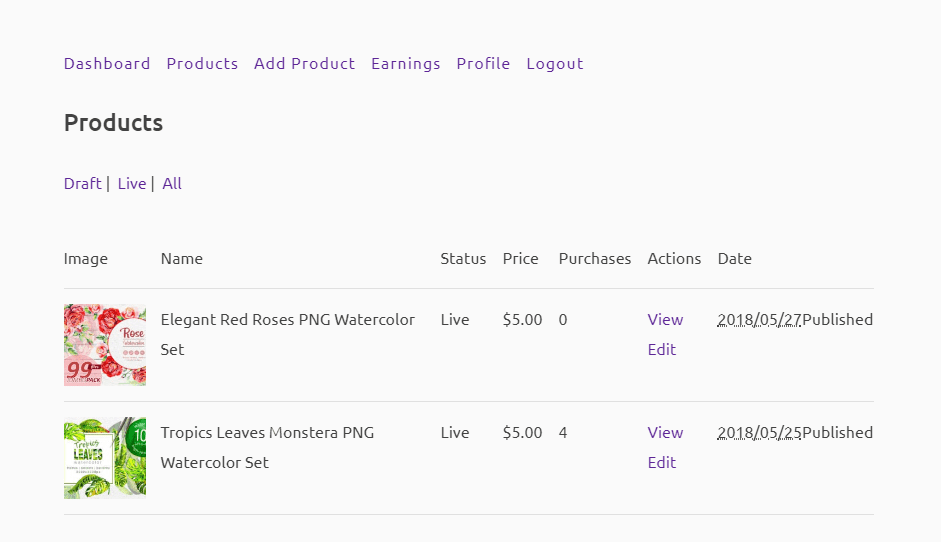Viewport: 941px width, 542px height.
Task: Filter products by Draft status
Action: [83, 184]
